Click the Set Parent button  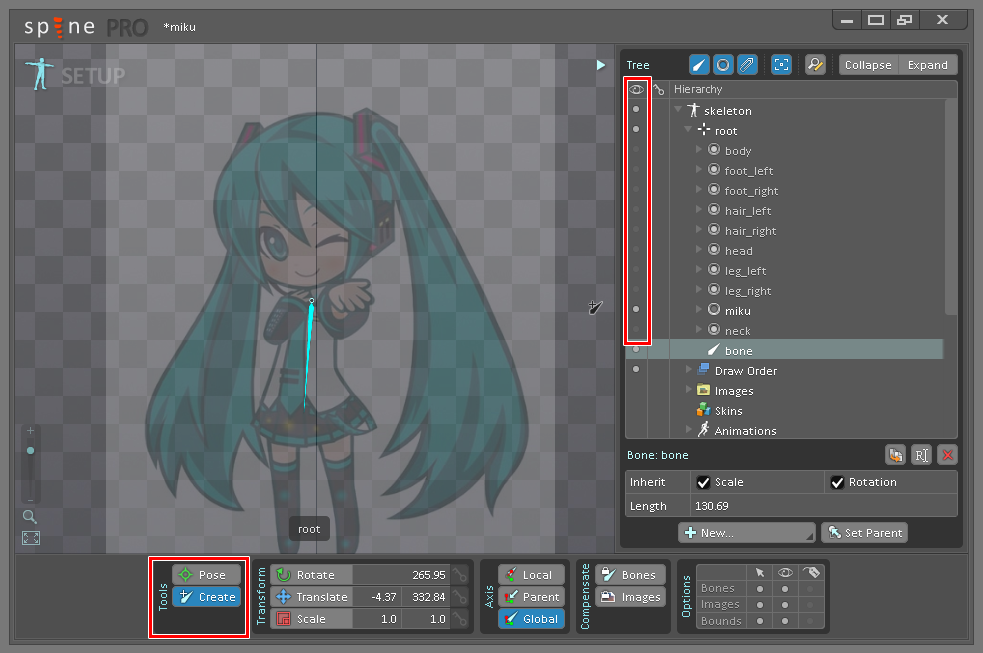coord(865,533)
